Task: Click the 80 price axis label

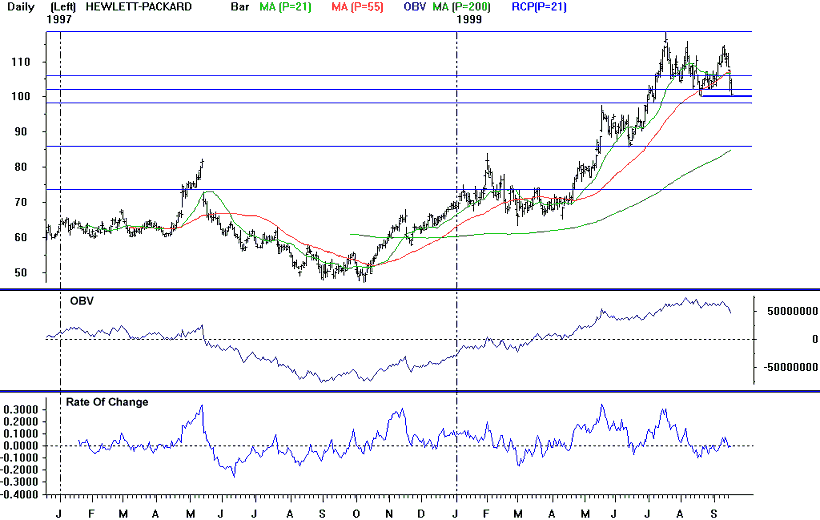Action: click(20, 167)
